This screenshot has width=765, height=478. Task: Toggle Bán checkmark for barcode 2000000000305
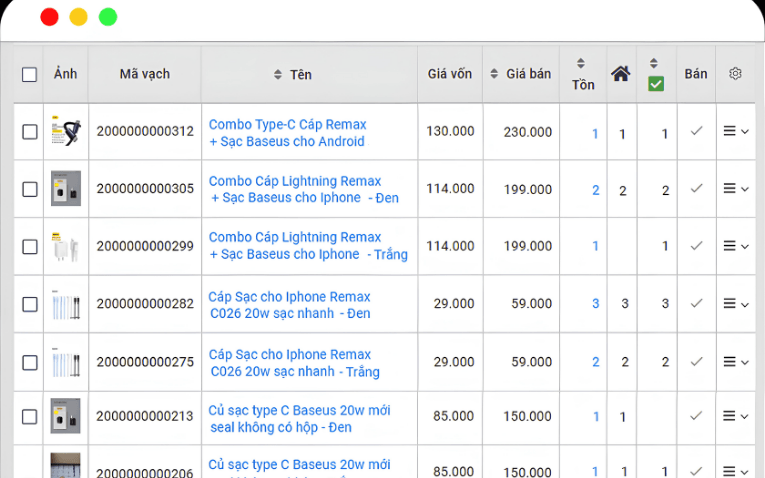point(697,188)
